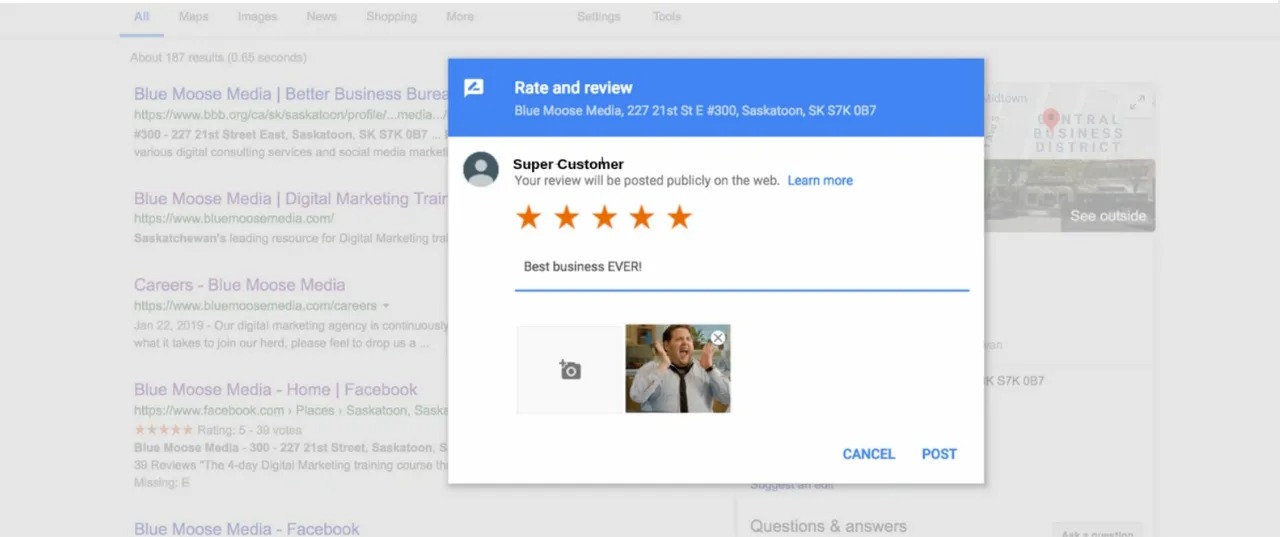Remove the attached photo with X
The image size is (1280, 537).
pyautogui.click(x=717, y=338)
